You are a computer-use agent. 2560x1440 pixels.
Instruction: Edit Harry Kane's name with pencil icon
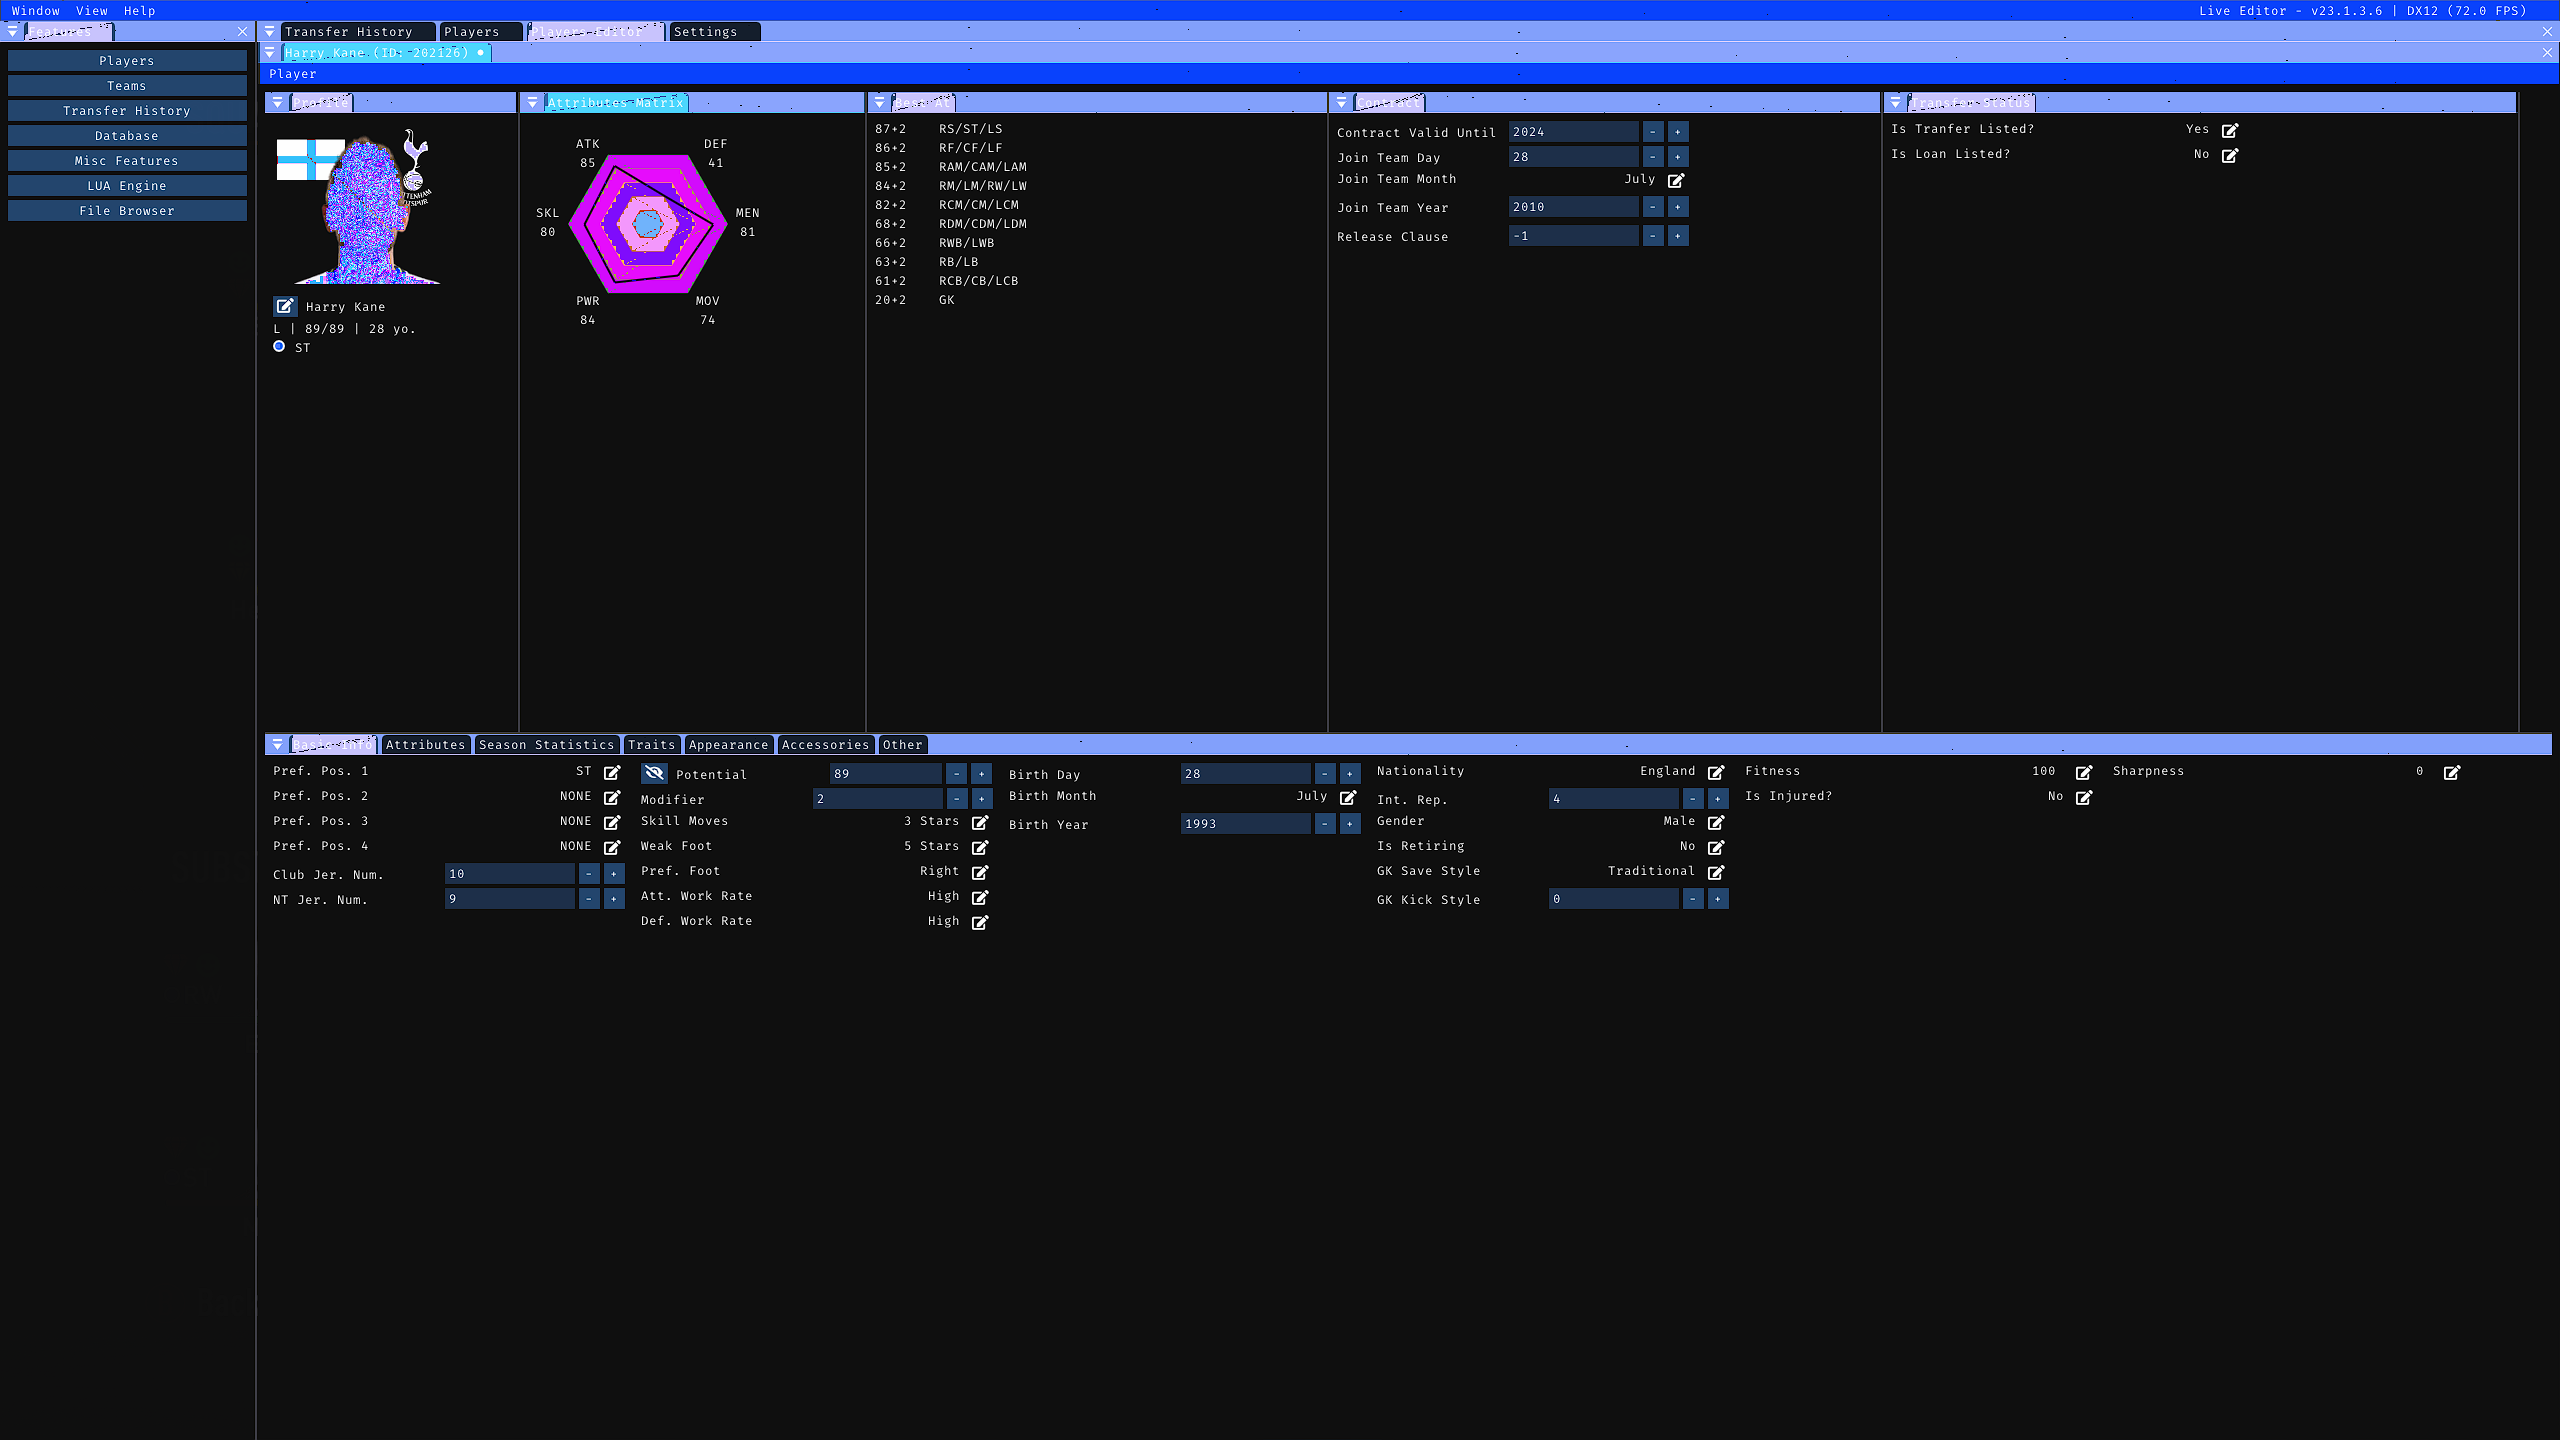pyautogui.click(x=285, y=306)
